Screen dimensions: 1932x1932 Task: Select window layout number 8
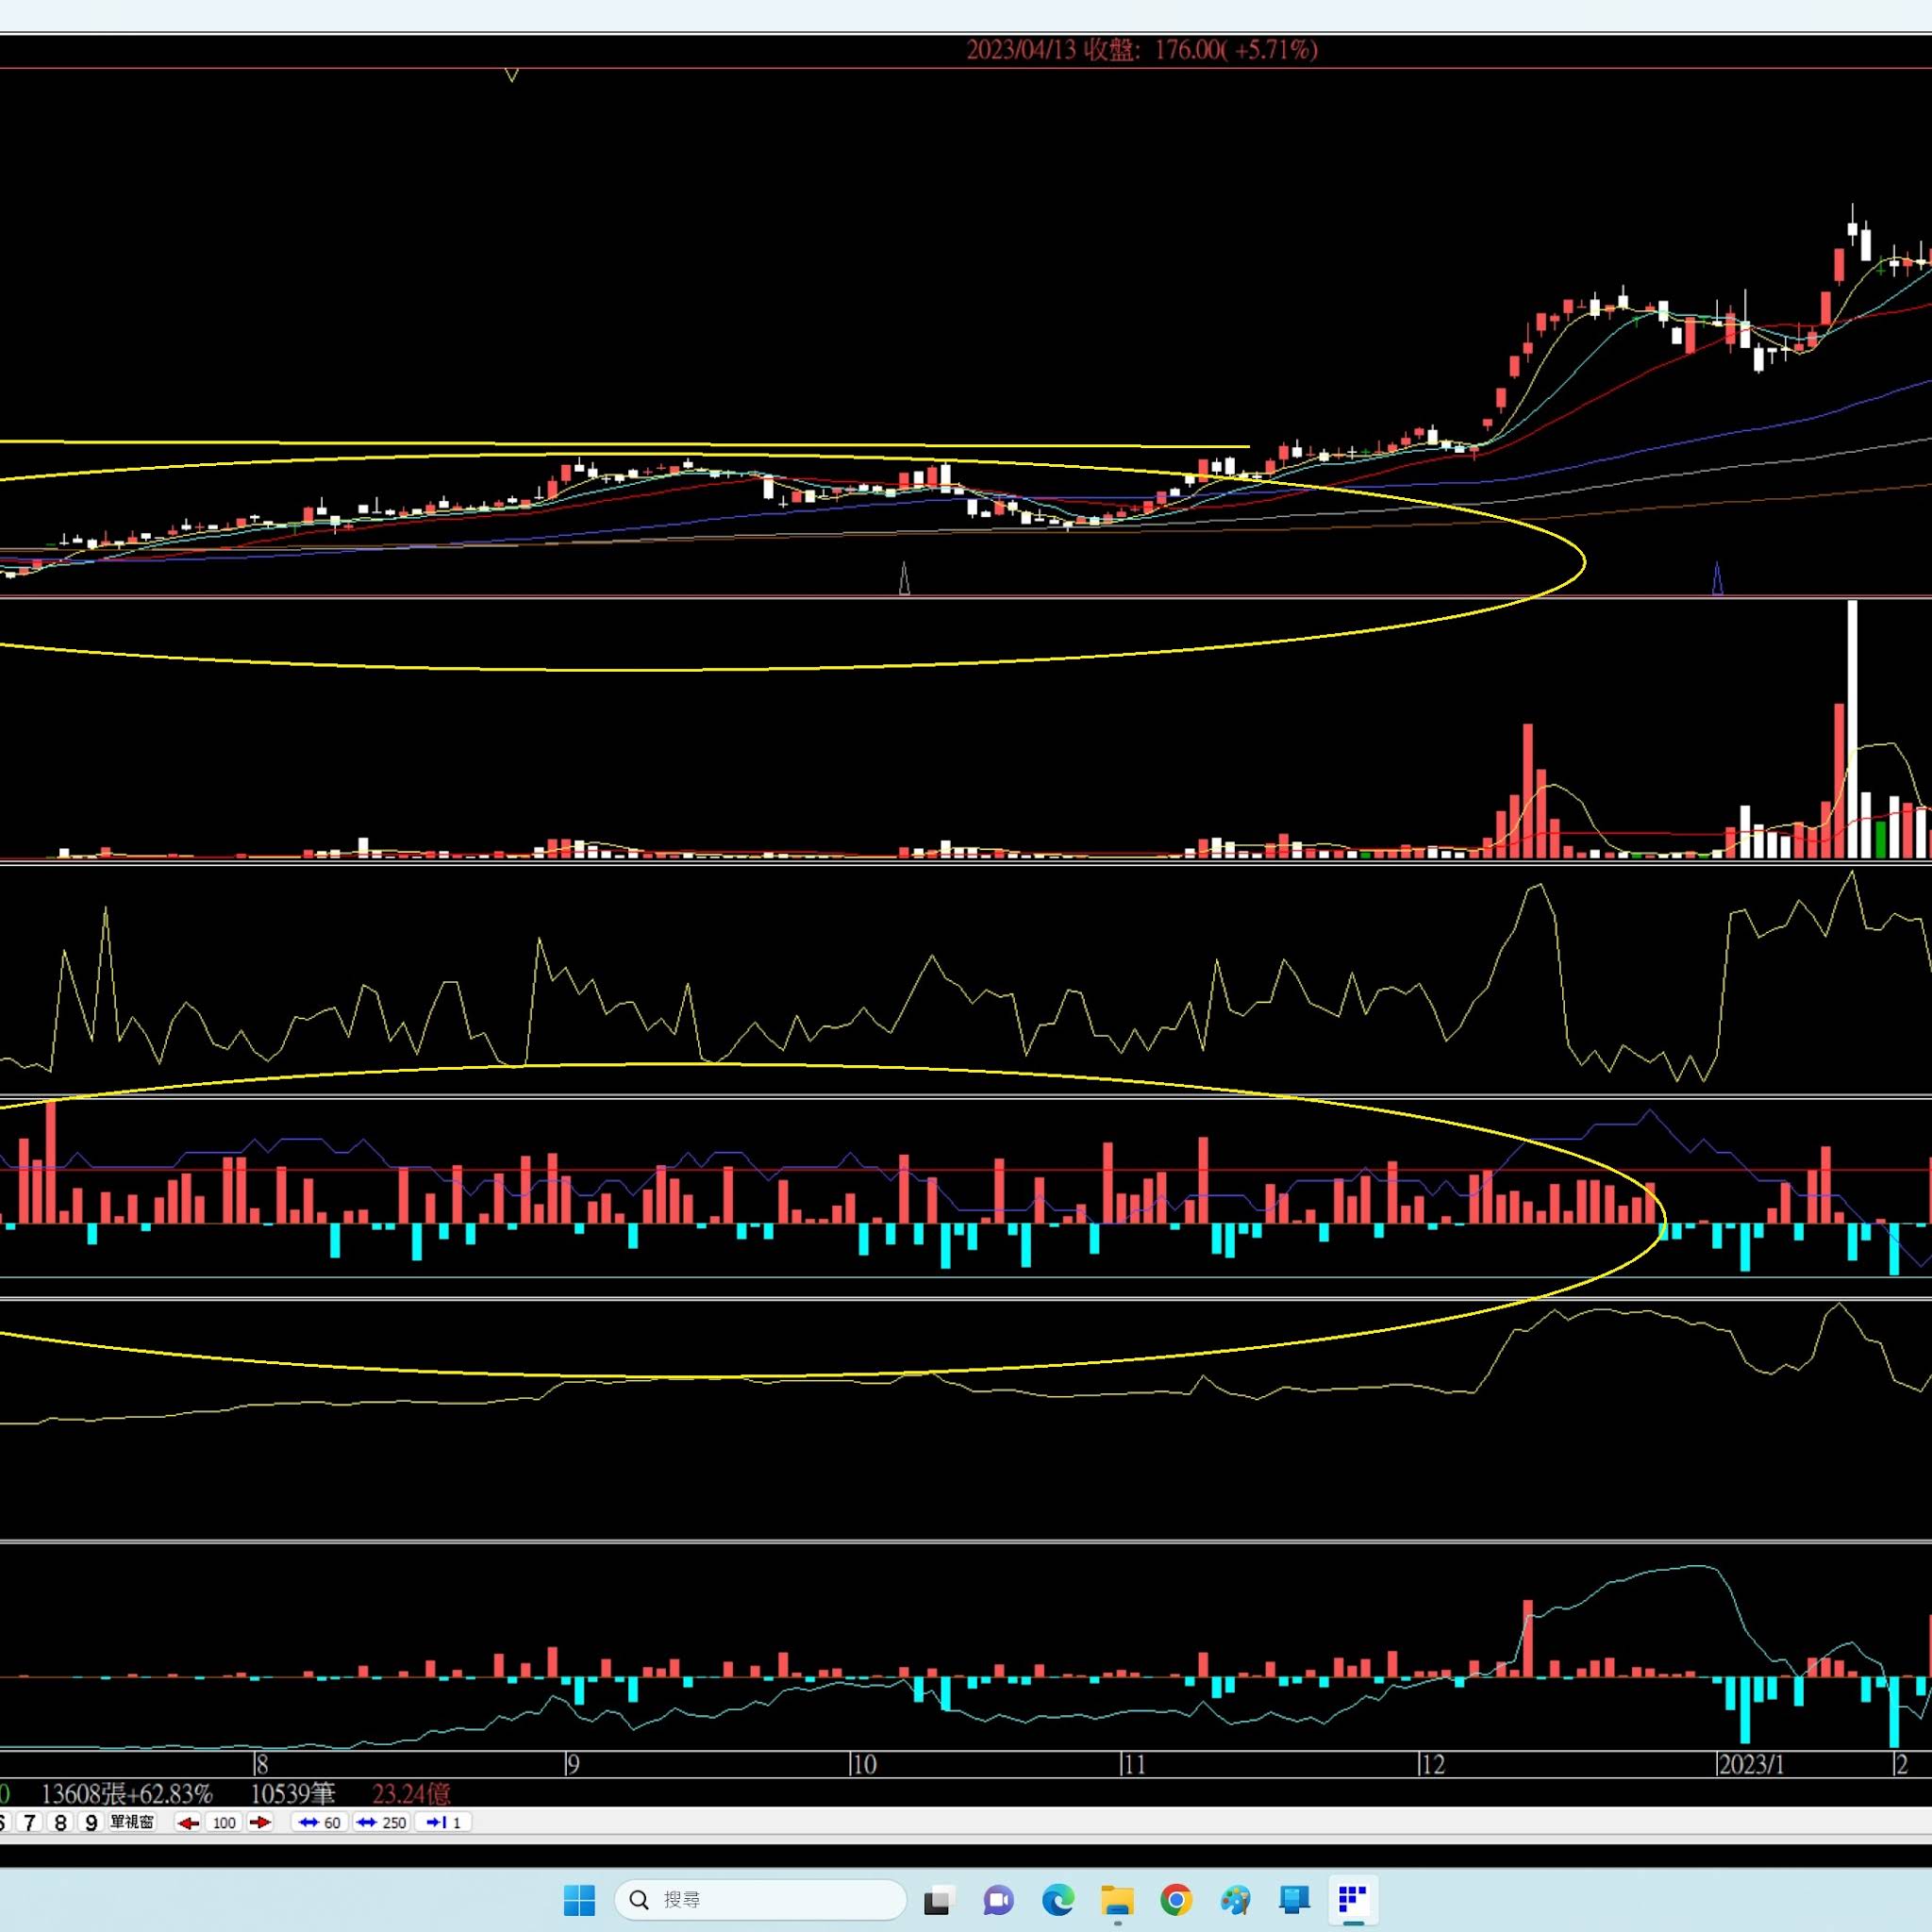[60, 1822]
